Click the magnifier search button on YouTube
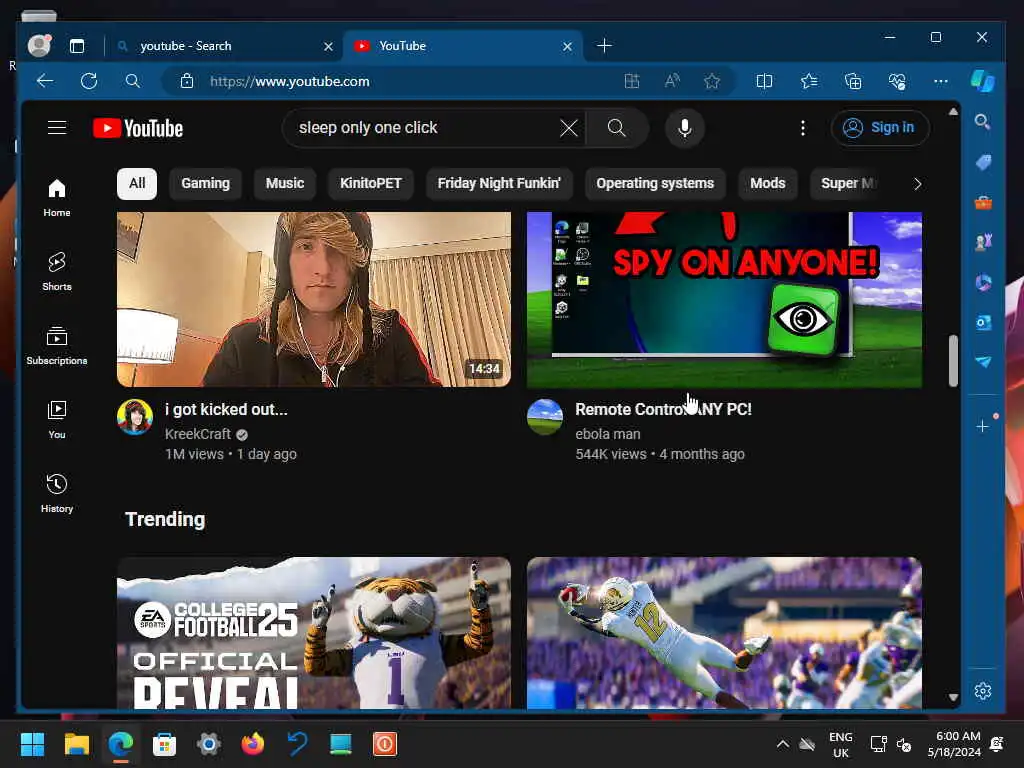This screenshot has width=1024, height=768. [616, 128]
